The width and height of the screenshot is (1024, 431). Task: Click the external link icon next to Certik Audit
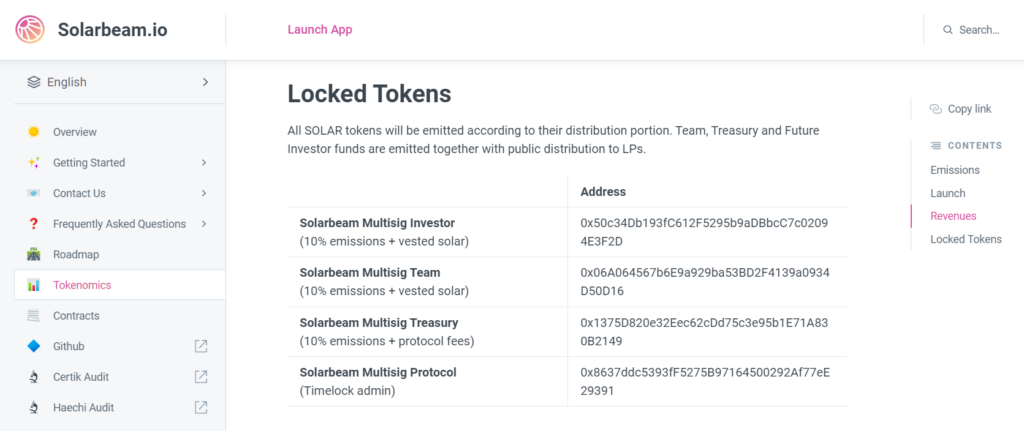pyautogui.click(x=201, y=377)
